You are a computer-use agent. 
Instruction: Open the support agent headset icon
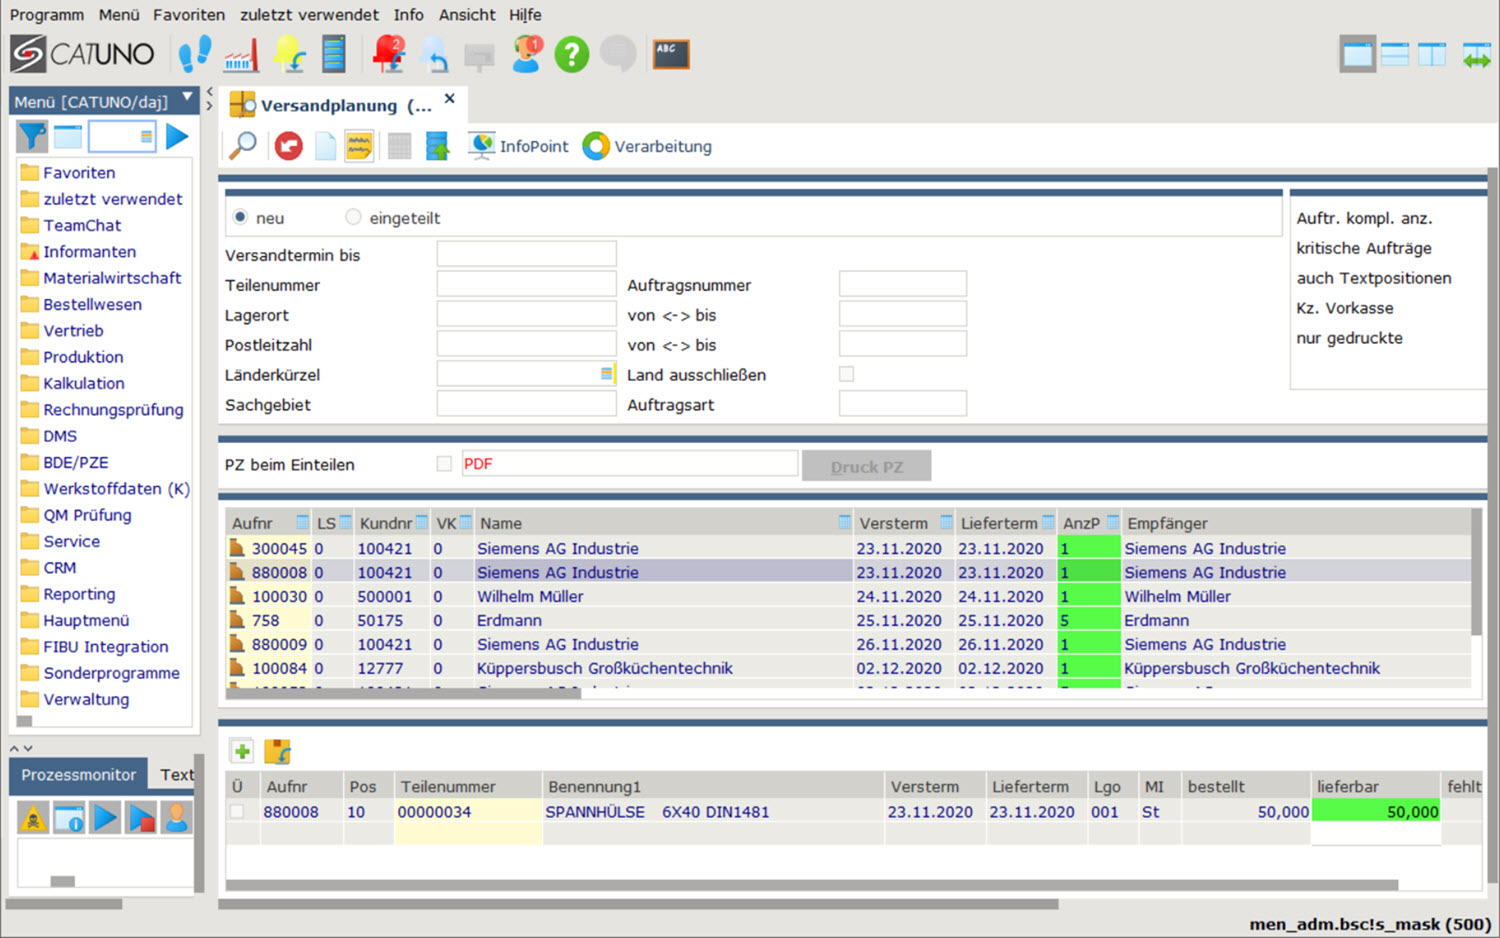[526, 54]
